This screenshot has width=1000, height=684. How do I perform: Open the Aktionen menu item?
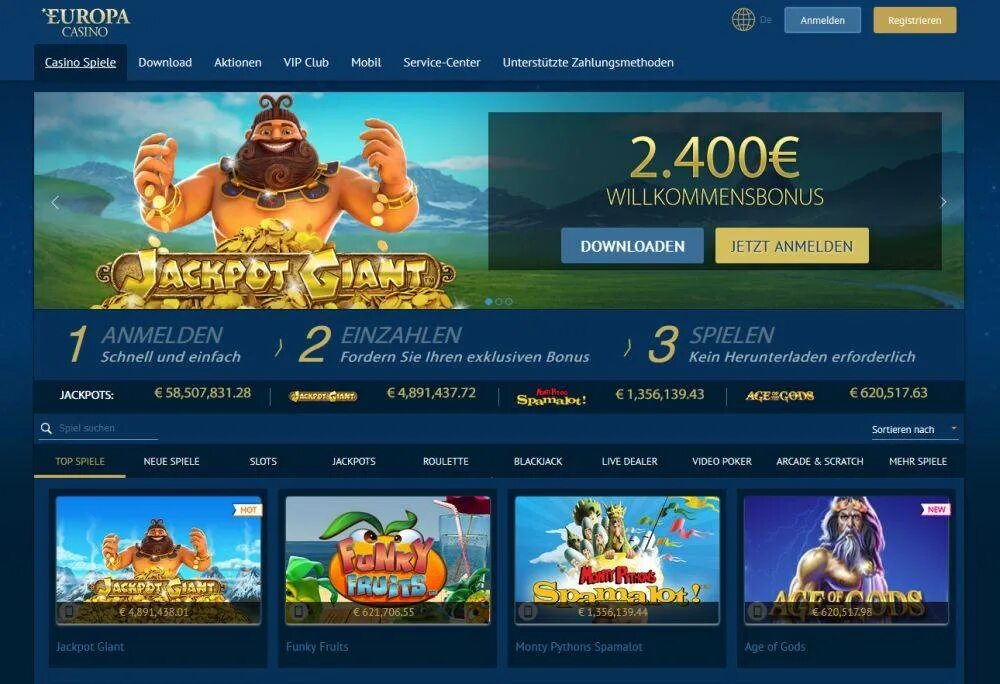click(238, 62)
